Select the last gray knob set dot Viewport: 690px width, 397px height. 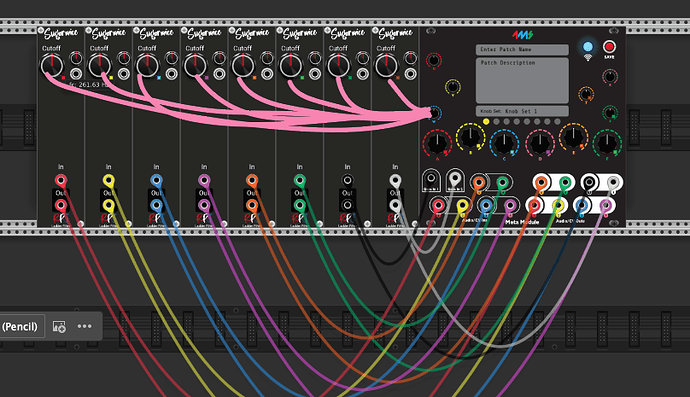[558, 121]
